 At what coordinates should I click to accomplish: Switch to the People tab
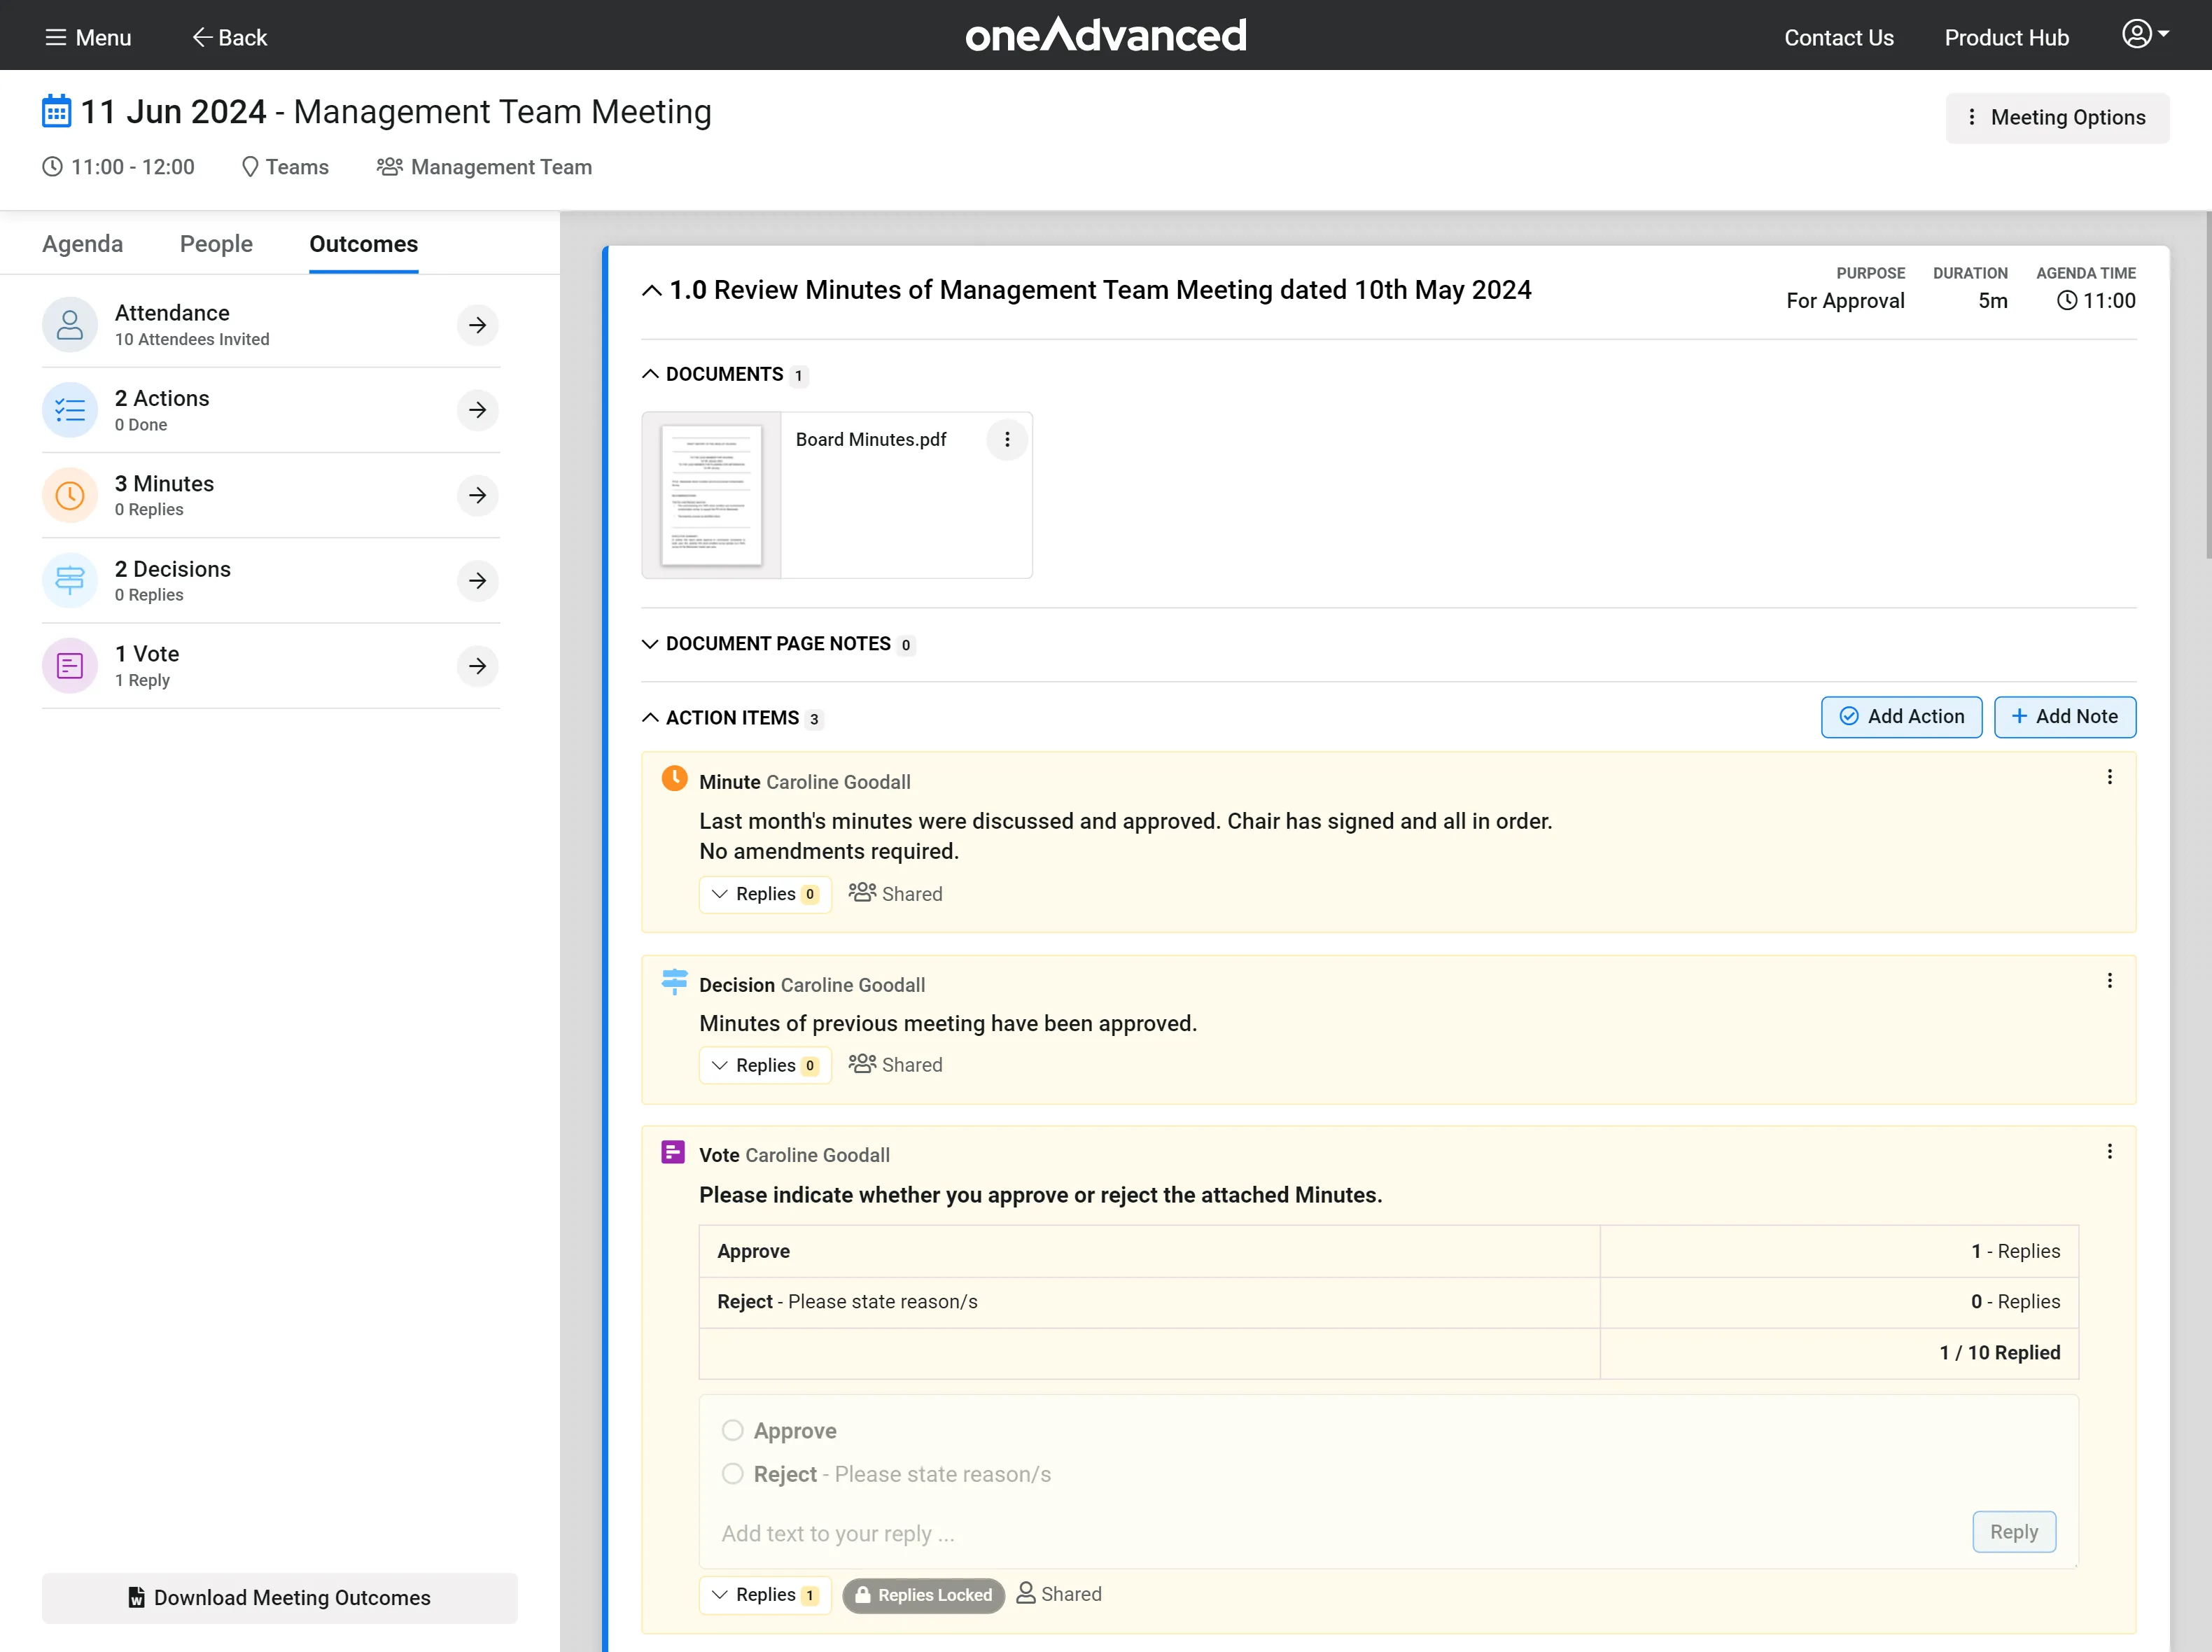click(x=216, y=244)
